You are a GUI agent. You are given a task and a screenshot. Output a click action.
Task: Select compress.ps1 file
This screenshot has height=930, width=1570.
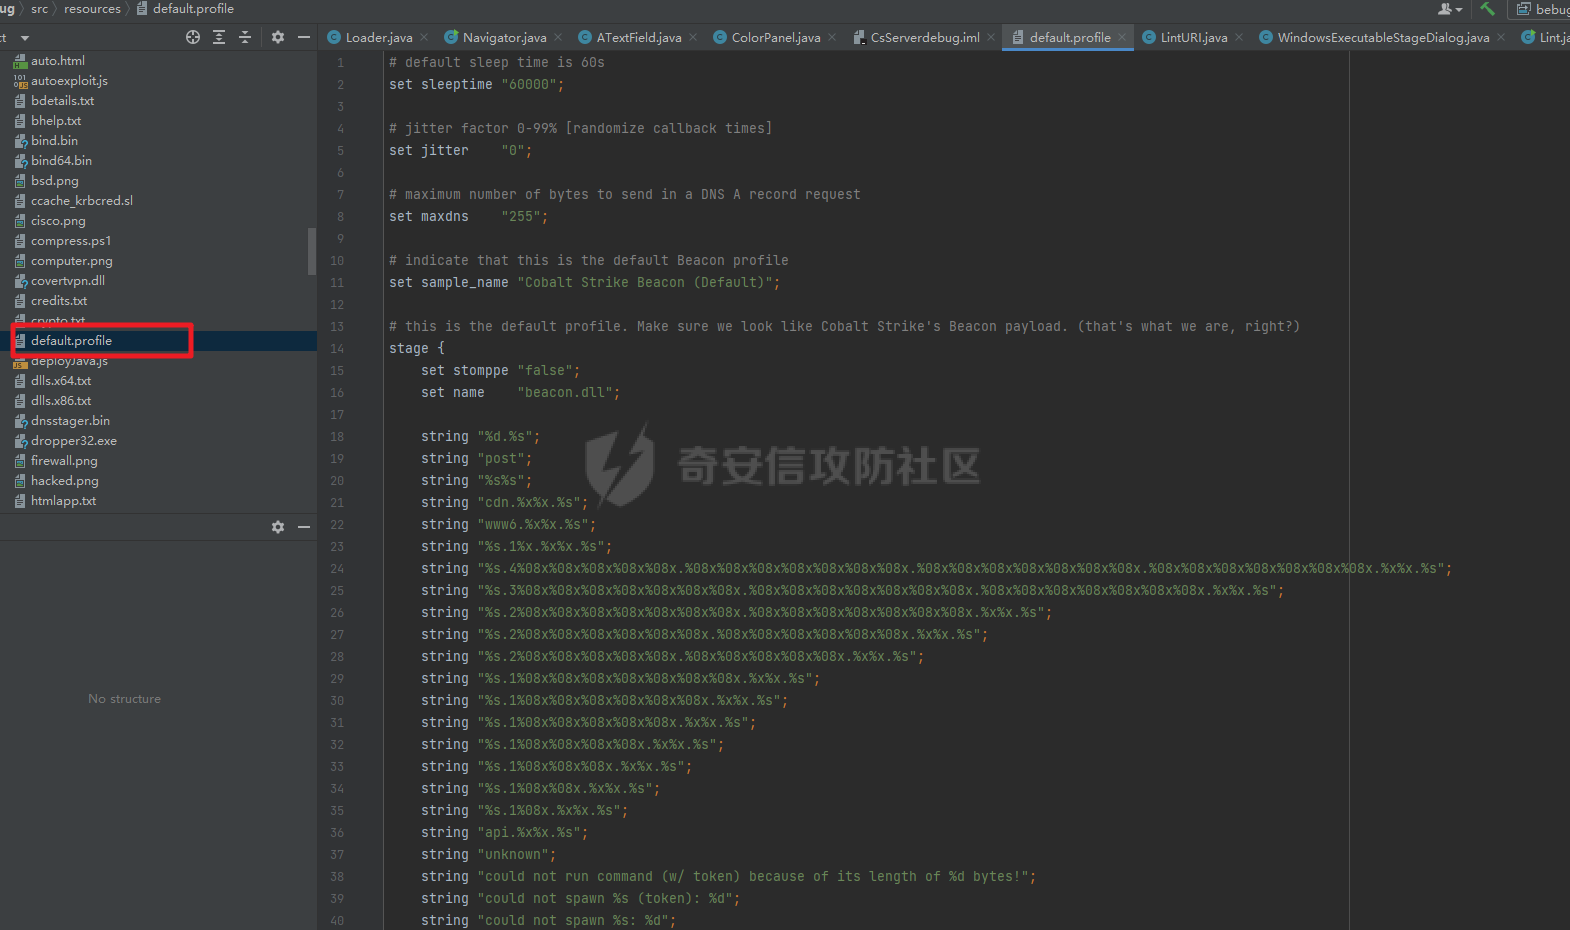(71, 241)
